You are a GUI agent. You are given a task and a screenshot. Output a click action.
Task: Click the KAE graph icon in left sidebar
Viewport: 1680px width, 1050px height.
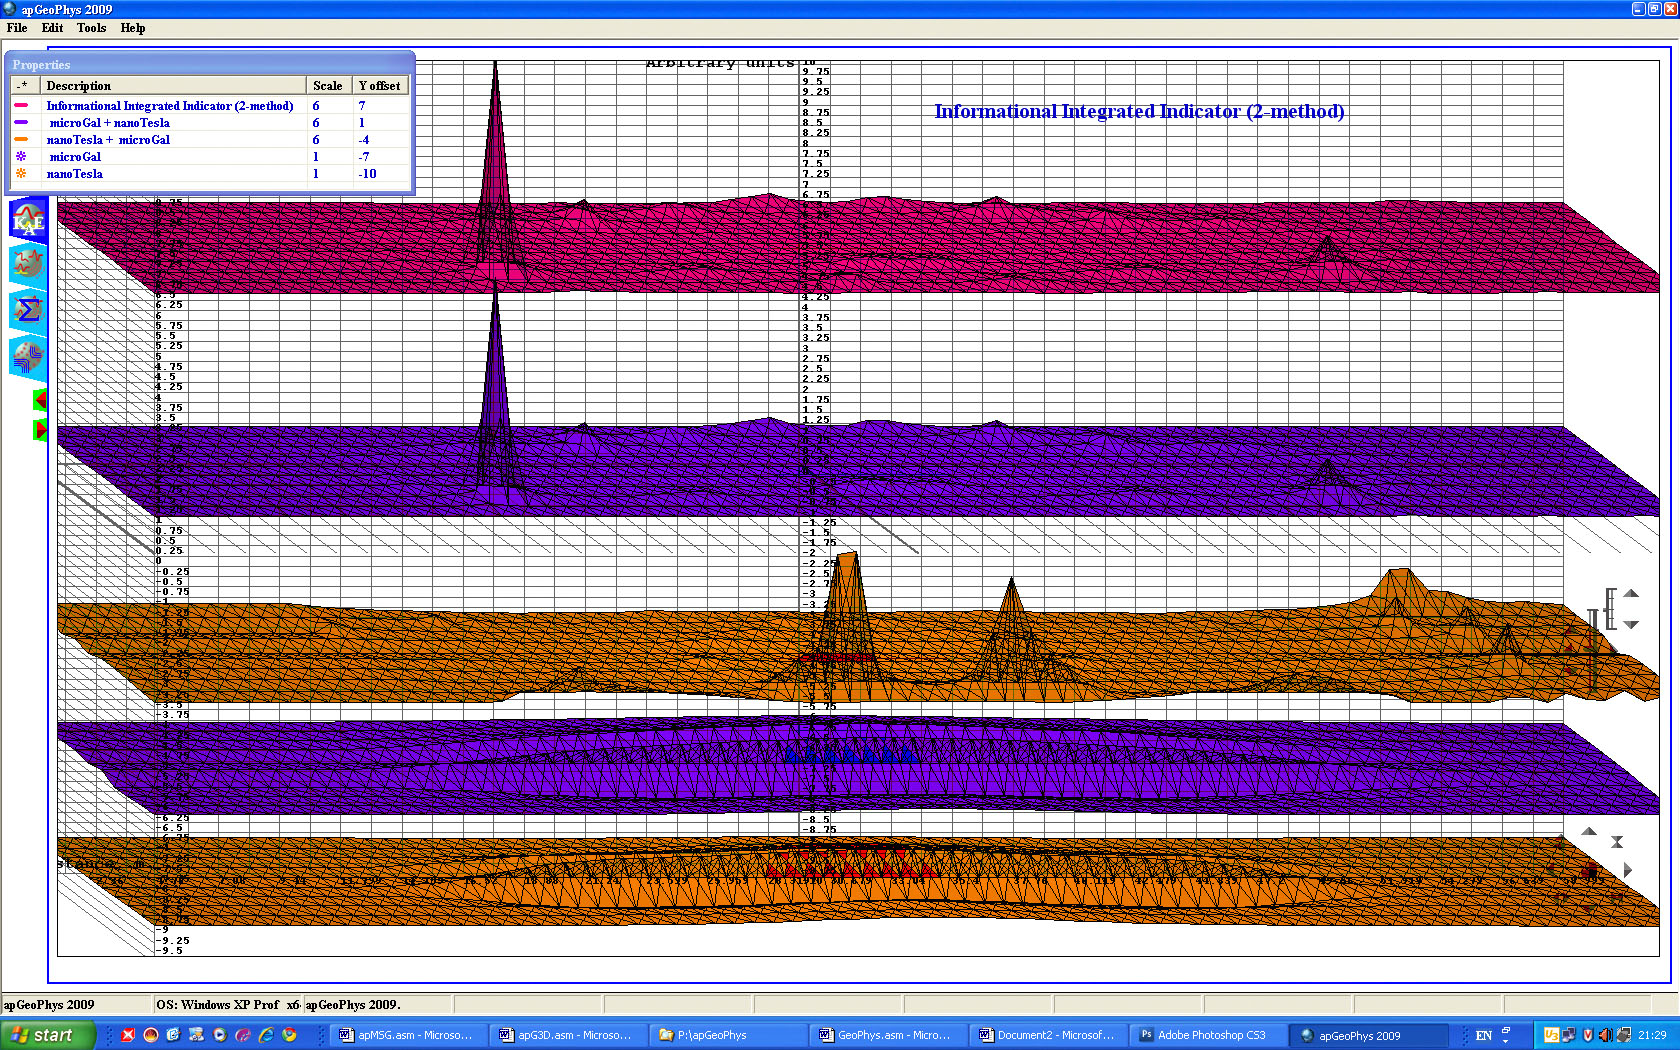coord(27,219)
